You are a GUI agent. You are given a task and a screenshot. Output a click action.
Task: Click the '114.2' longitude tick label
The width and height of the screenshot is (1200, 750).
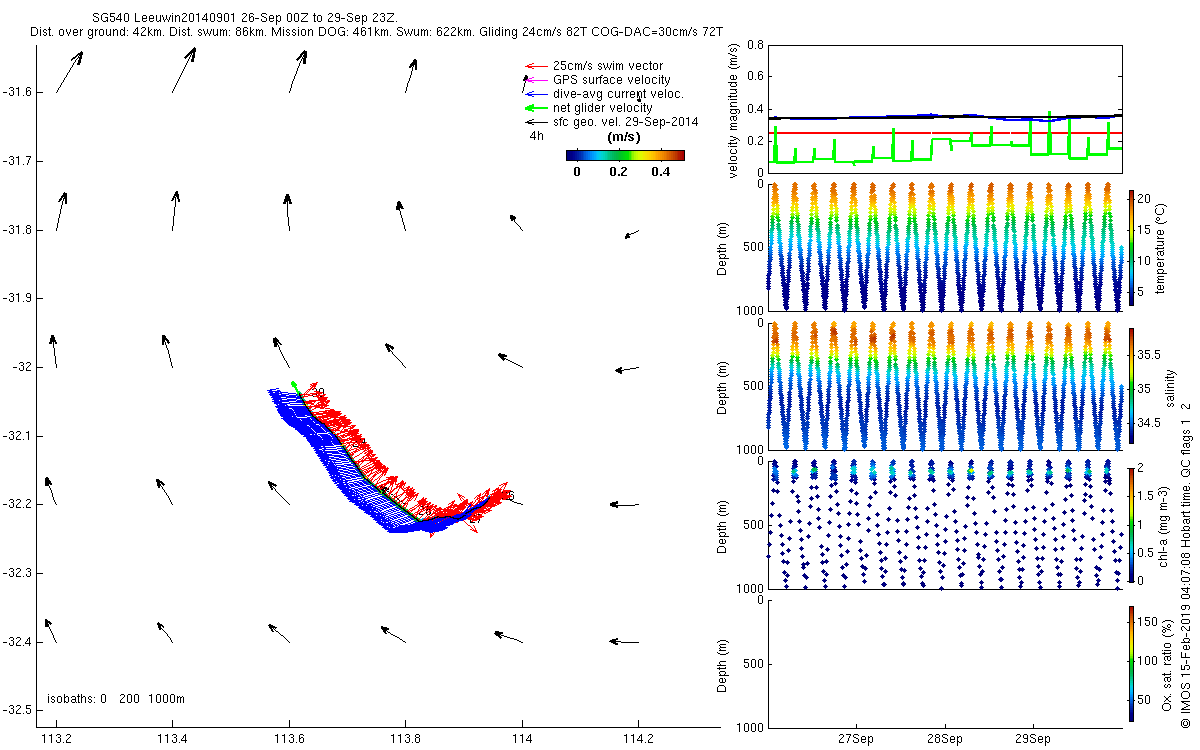click(637, 739)
